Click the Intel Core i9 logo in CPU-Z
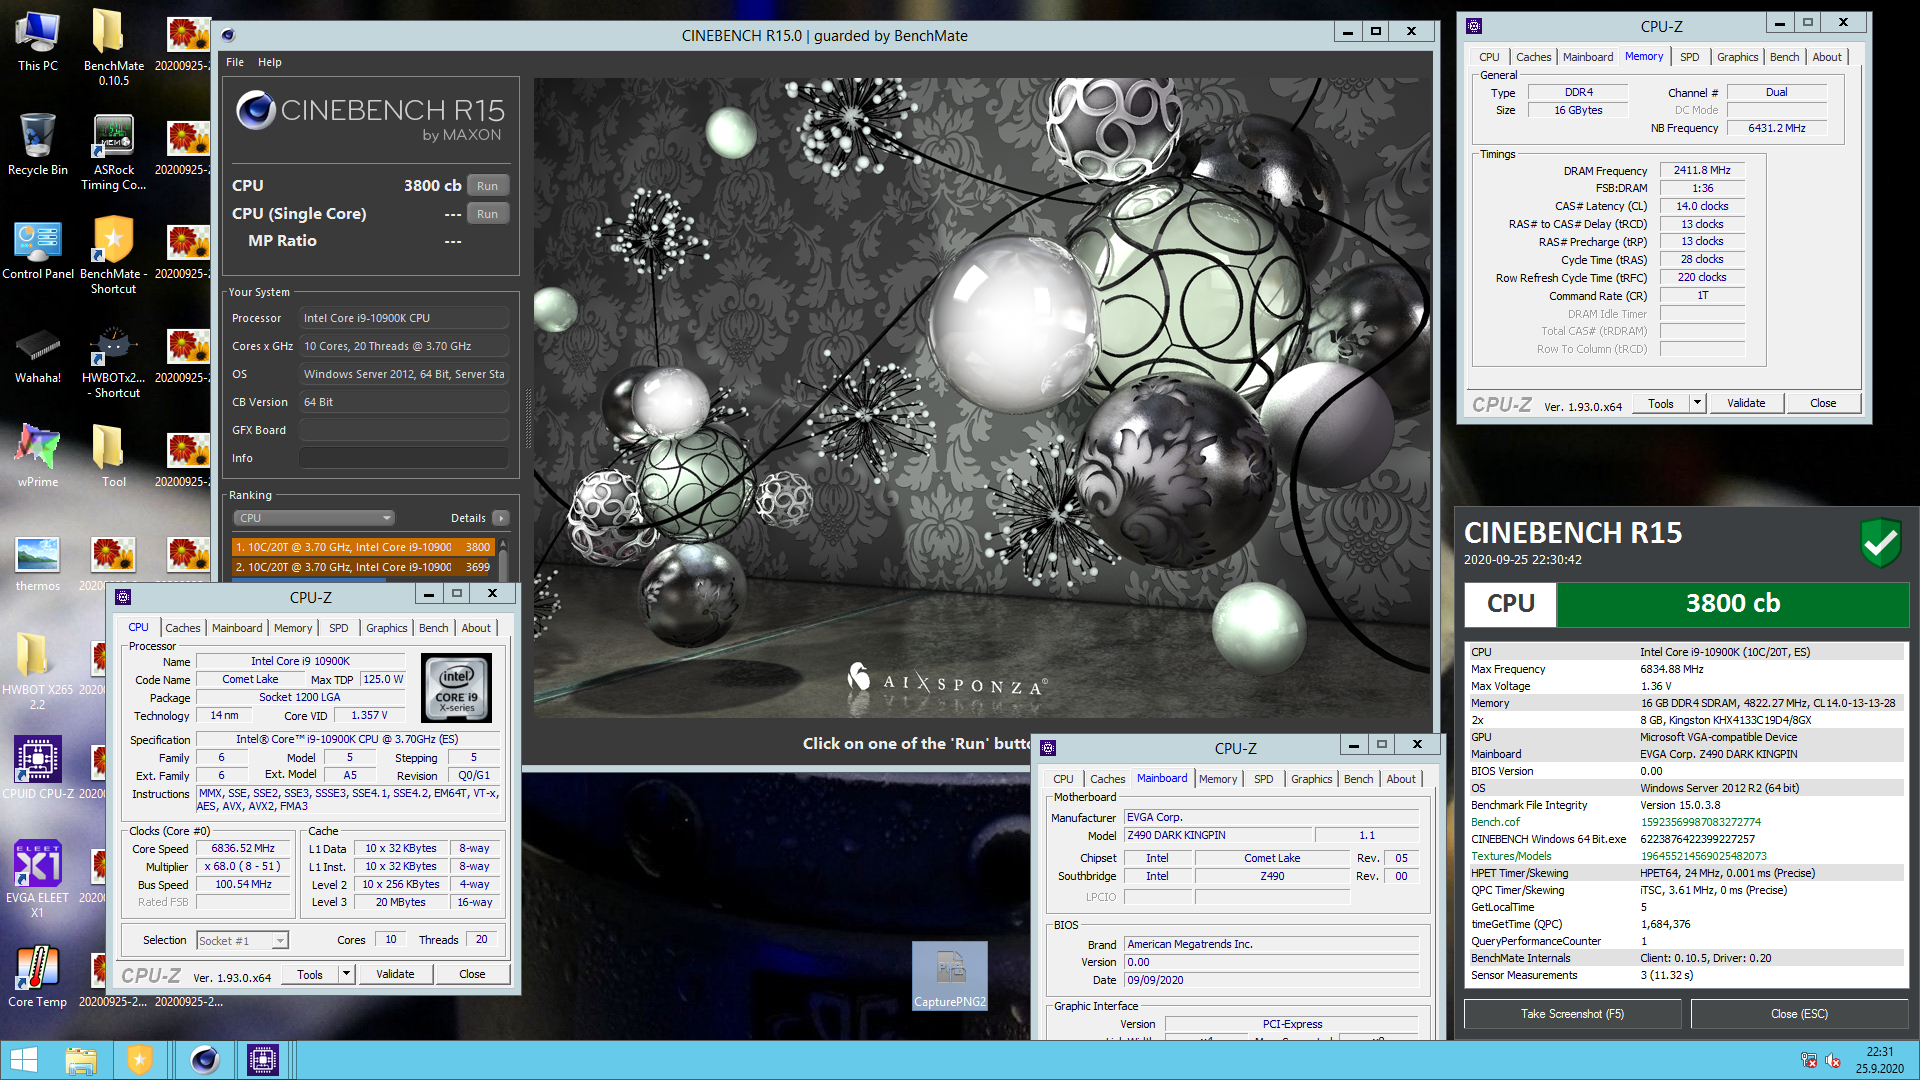Image resolution: width=1920 pixels, height=1080 pixels. (x=457, y=688)
